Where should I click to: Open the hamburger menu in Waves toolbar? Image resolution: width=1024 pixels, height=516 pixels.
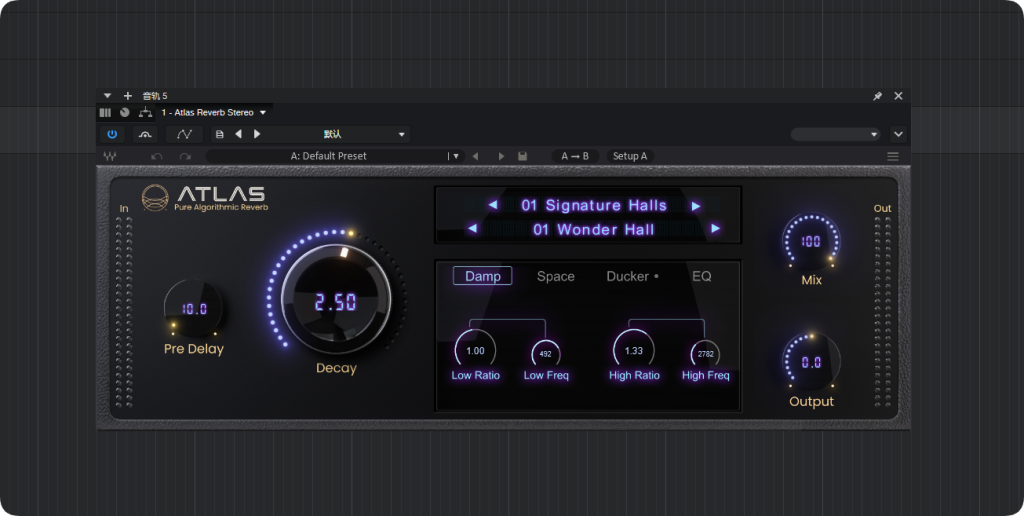(x=893, y=156)
